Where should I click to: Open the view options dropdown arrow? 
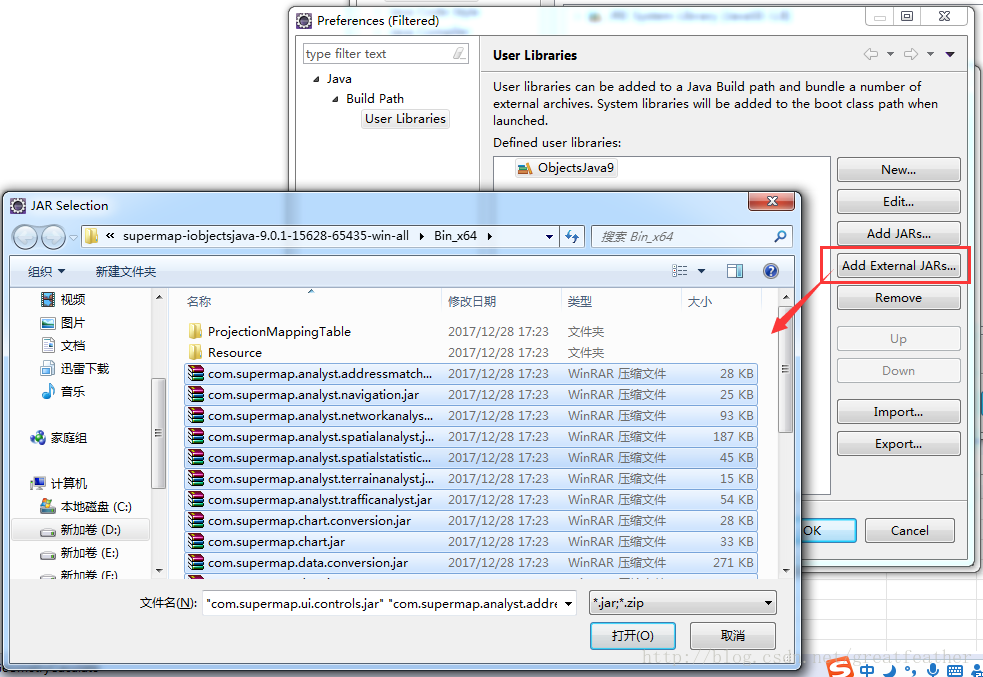(702, 271)
